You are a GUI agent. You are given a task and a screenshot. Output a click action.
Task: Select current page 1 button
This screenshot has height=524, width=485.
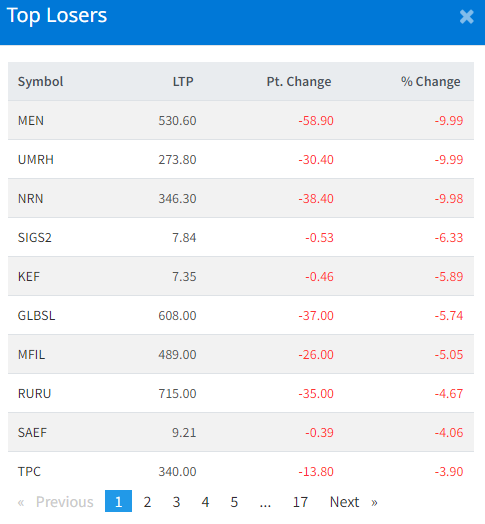coord(118,501)
